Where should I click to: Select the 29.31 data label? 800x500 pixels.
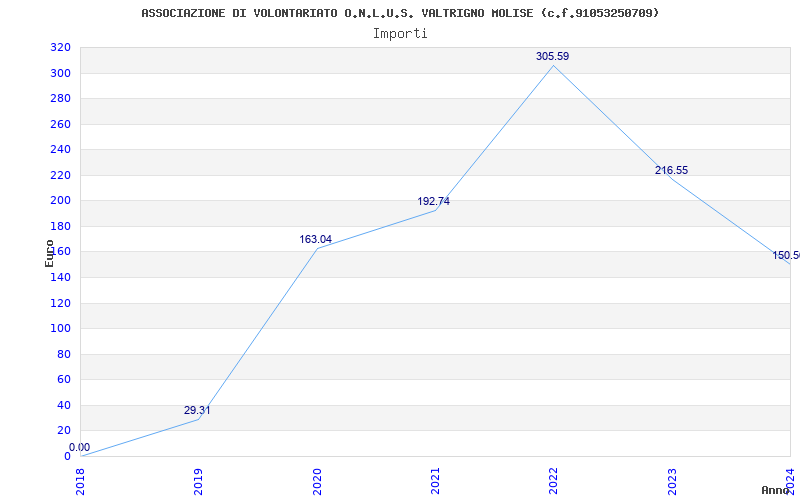[197, 411]
